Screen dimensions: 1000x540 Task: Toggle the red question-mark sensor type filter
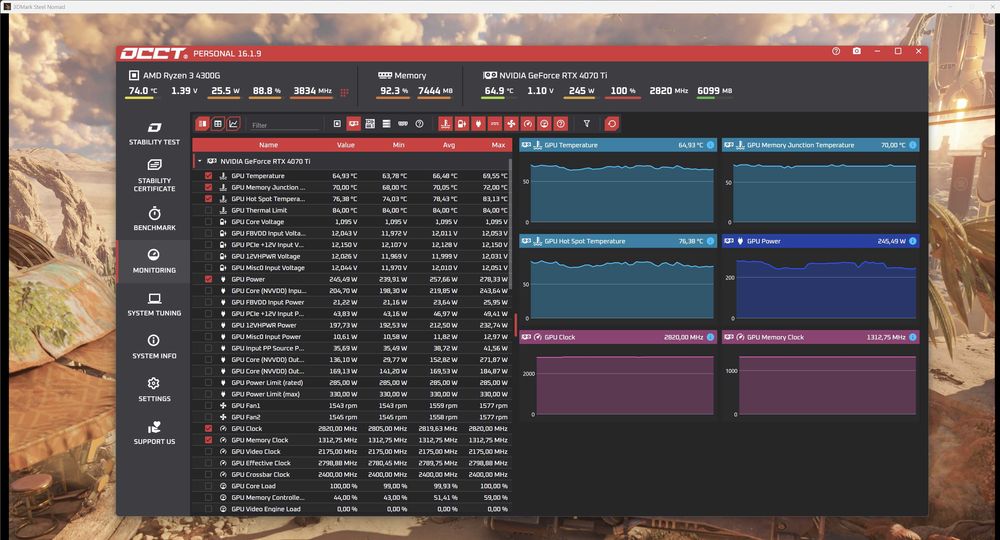coord(561,124)
